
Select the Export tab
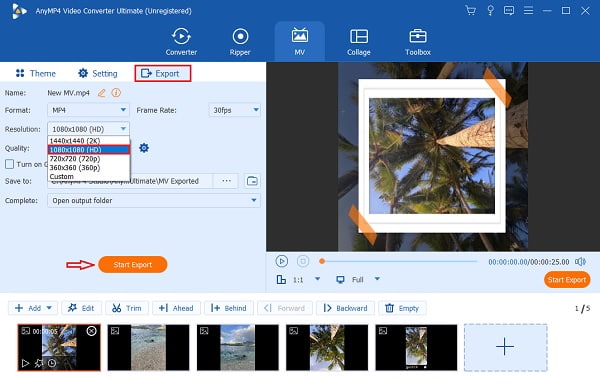click(163, 73)
